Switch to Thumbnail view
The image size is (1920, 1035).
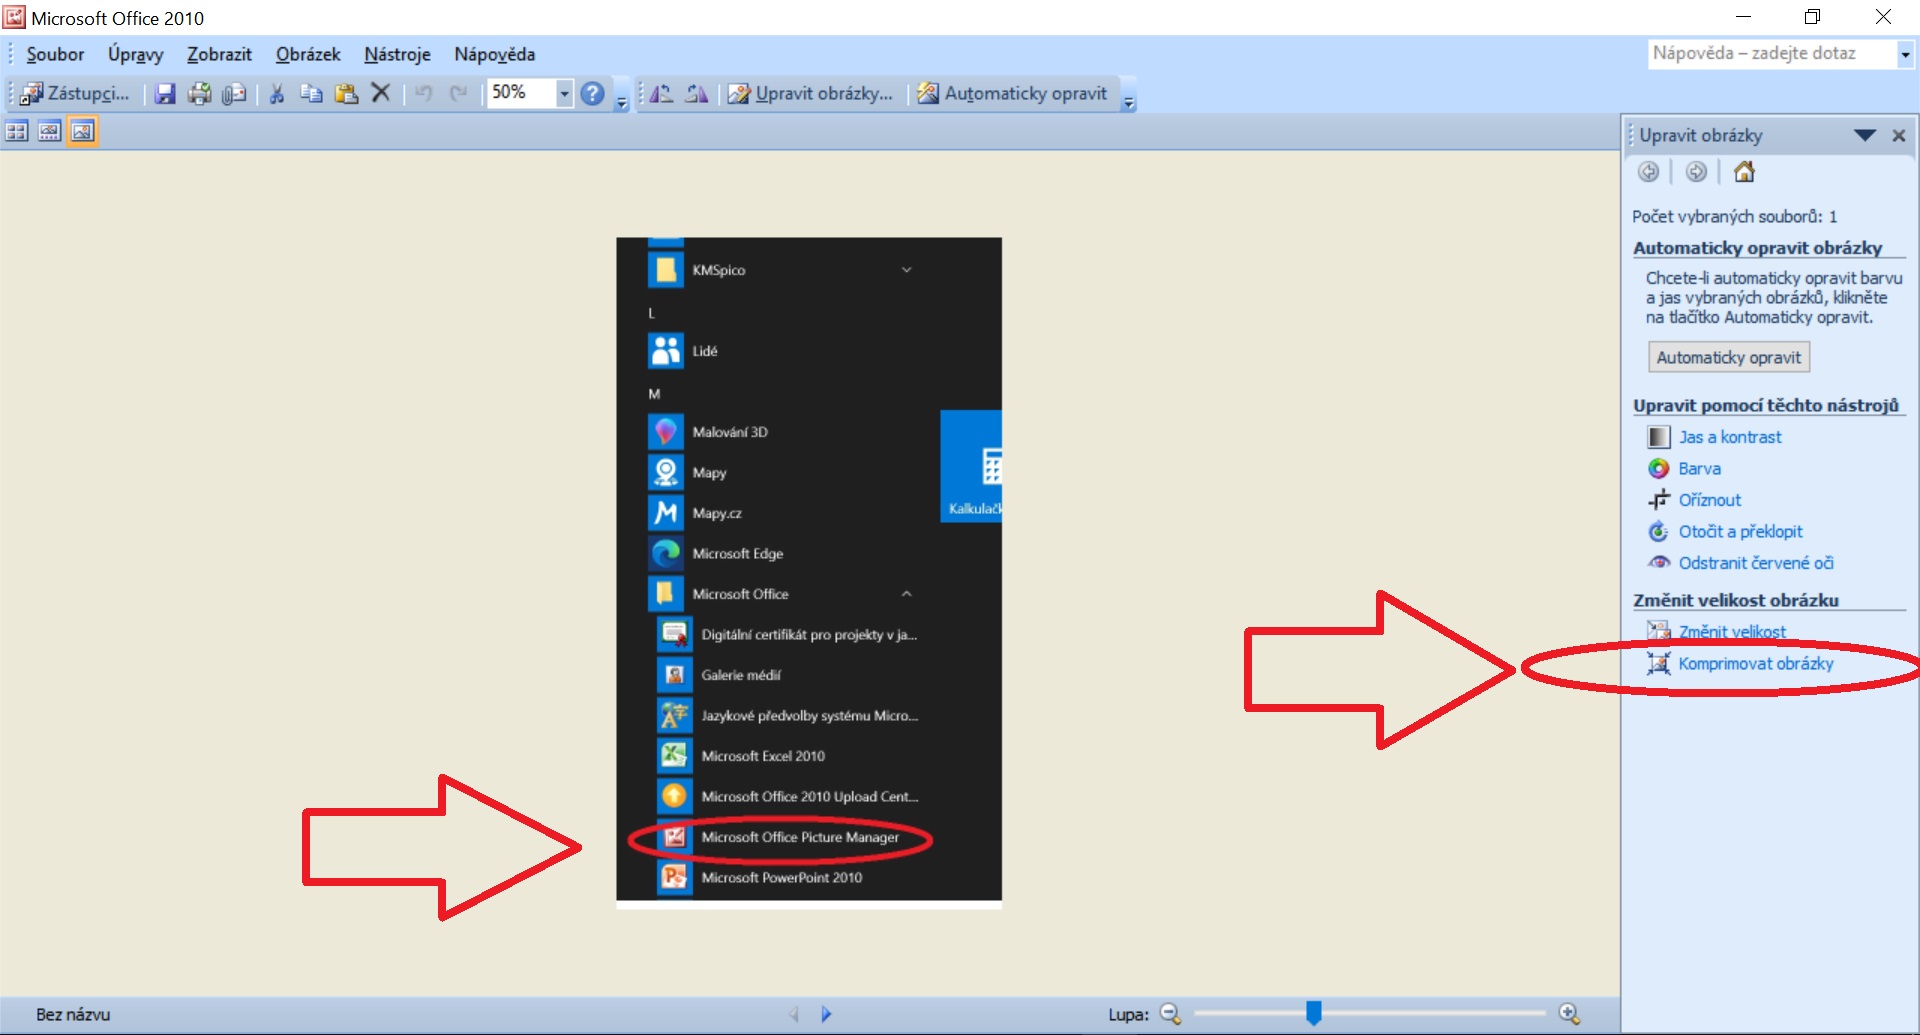17,131
